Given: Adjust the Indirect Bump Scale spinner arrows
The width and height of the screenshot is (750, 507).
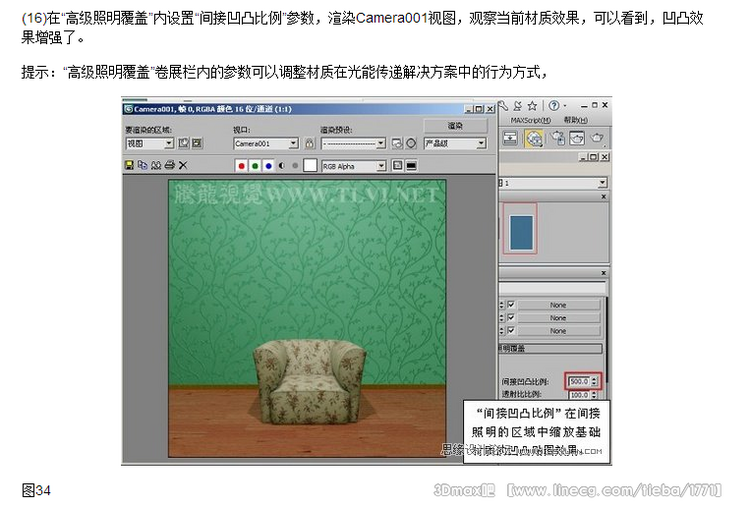Looking at the screenshot, I should pos(595,381).
